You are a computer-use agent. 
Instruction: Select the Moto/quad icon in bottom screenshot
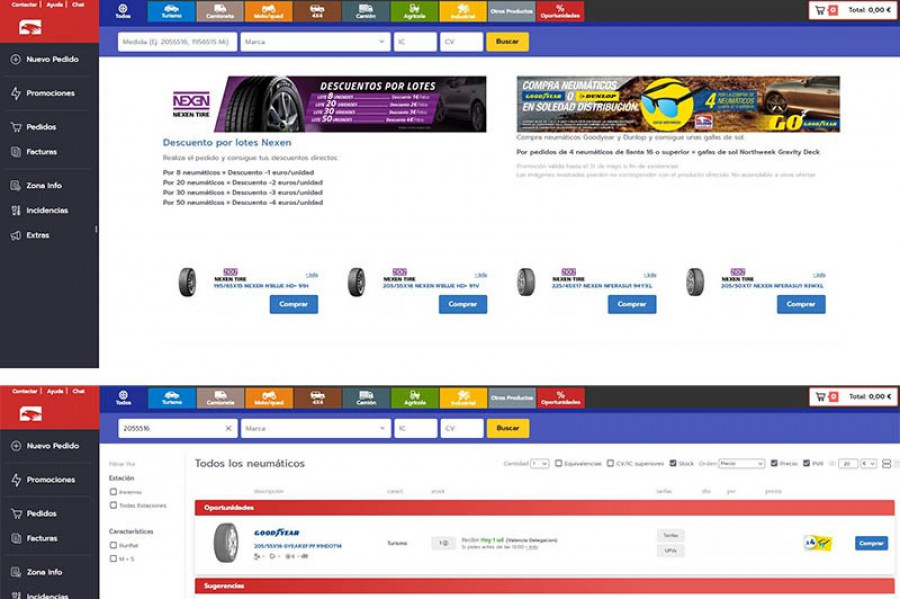[269, 395]
